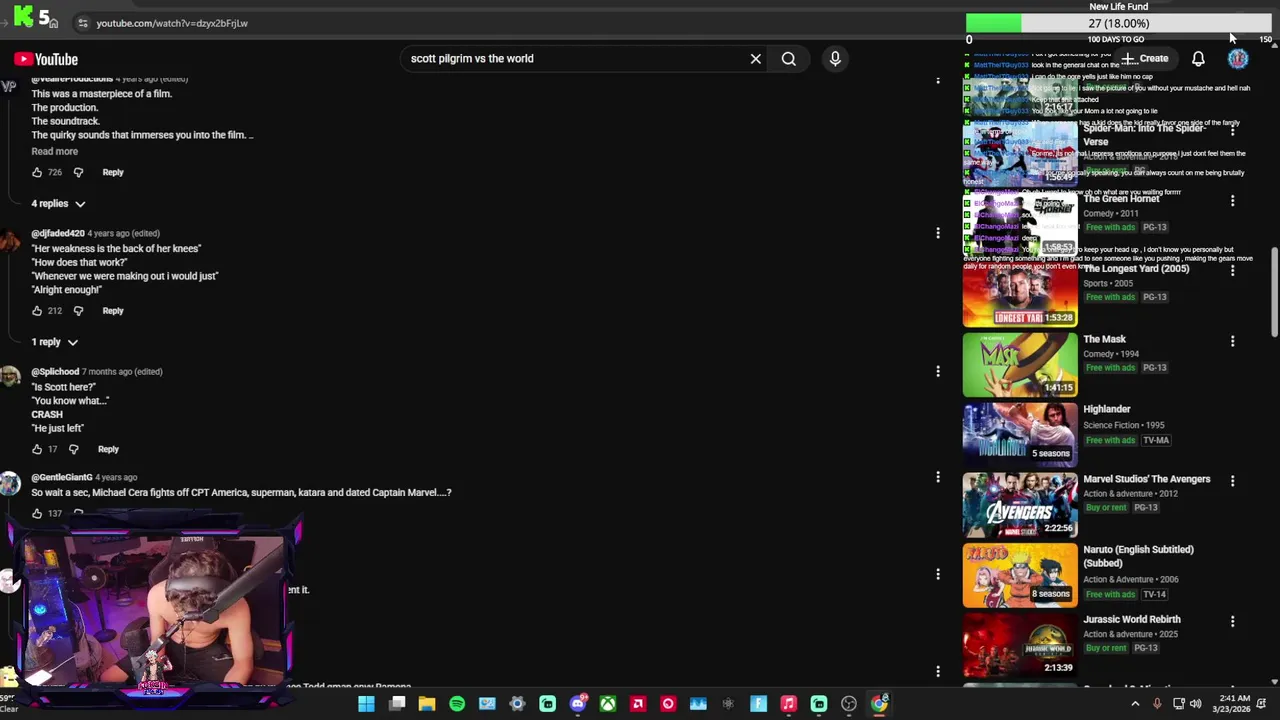Reply to the @djfaded420 comment
This screenshot has width=1280, height=720.
(x=113, y=311)
